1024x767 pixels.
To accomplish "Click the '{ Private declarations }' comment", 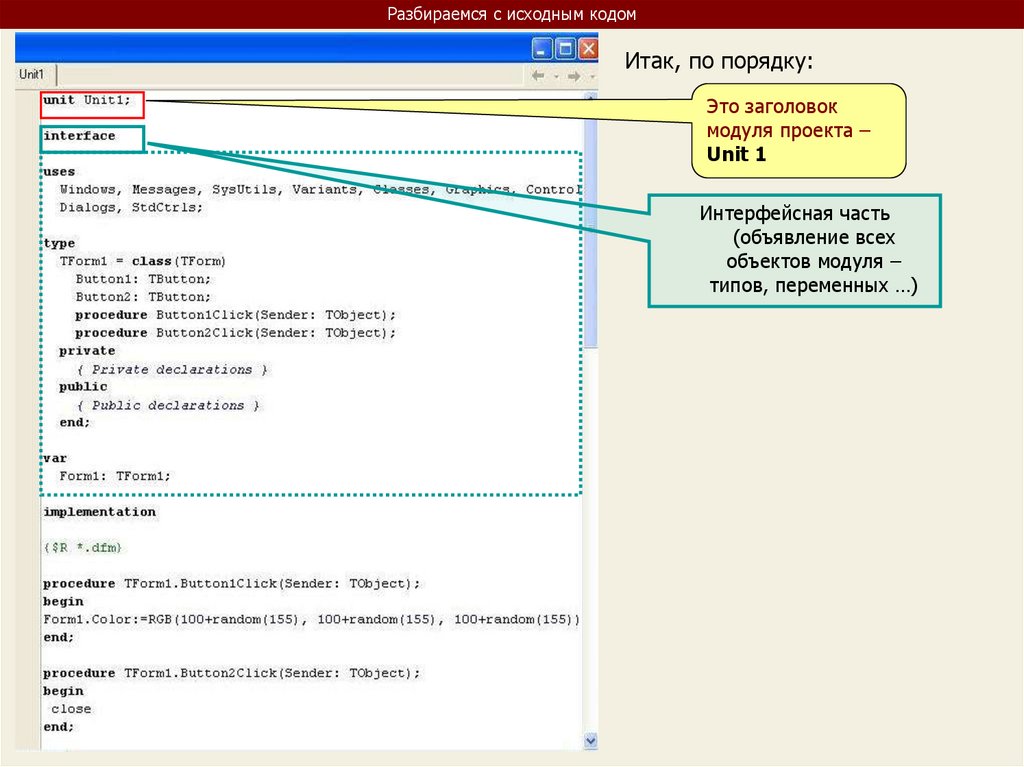I will (172, 370).
